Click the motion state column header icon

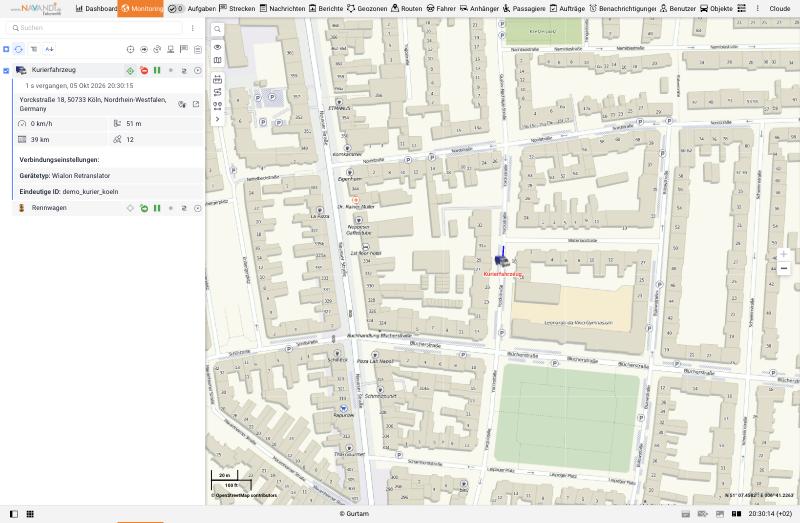click(144, 49)
